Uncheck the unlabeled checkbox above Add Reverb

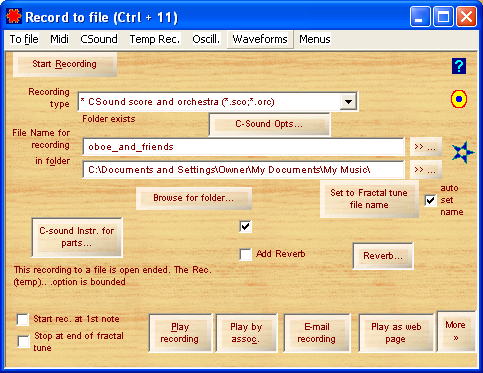point(246,227)
